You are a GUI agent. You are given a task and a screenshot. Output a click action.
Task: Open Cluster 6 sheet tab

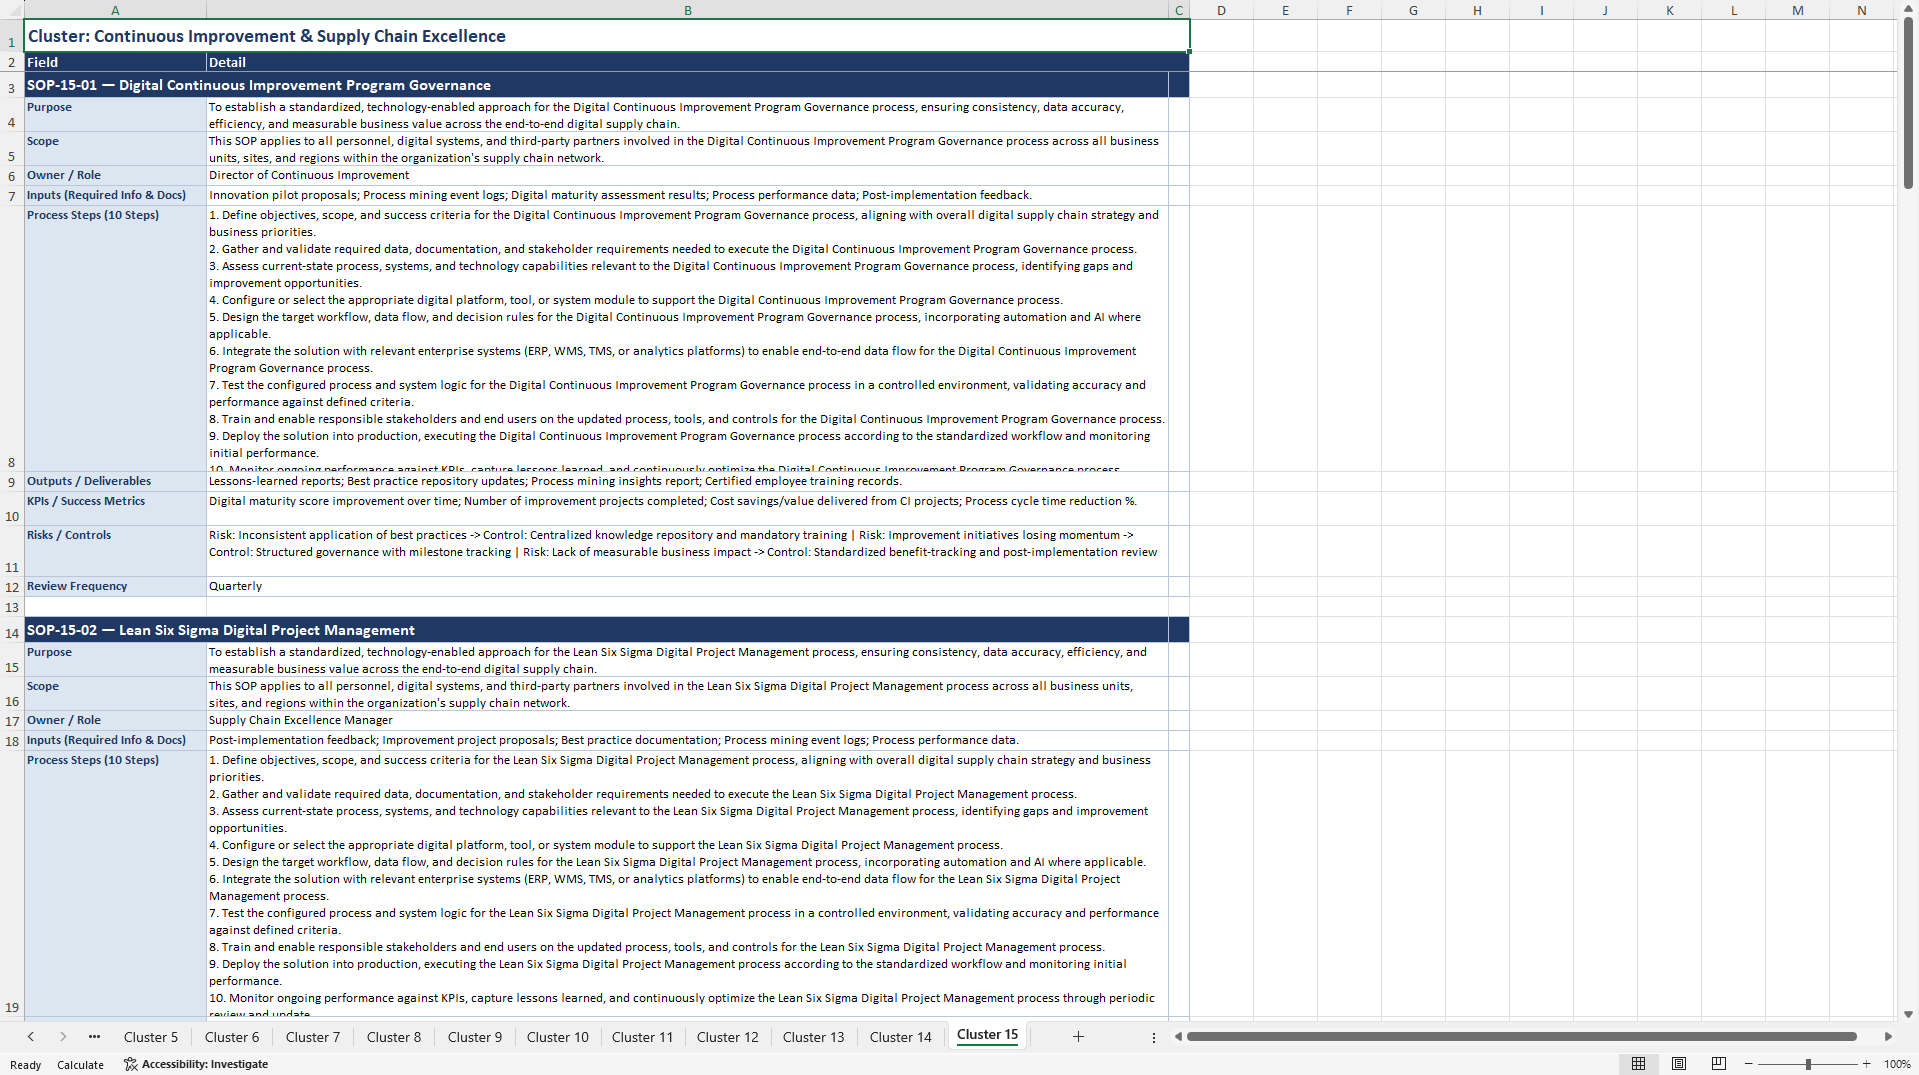tap(232, 1037)
